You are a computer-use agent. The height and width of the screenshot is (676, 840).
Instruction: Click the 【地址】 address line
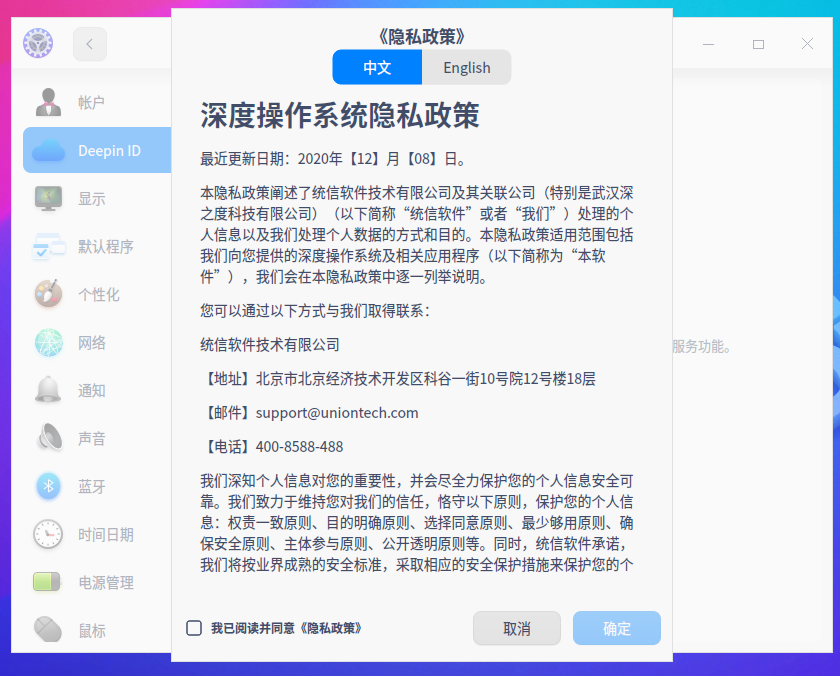pos(398,379)
